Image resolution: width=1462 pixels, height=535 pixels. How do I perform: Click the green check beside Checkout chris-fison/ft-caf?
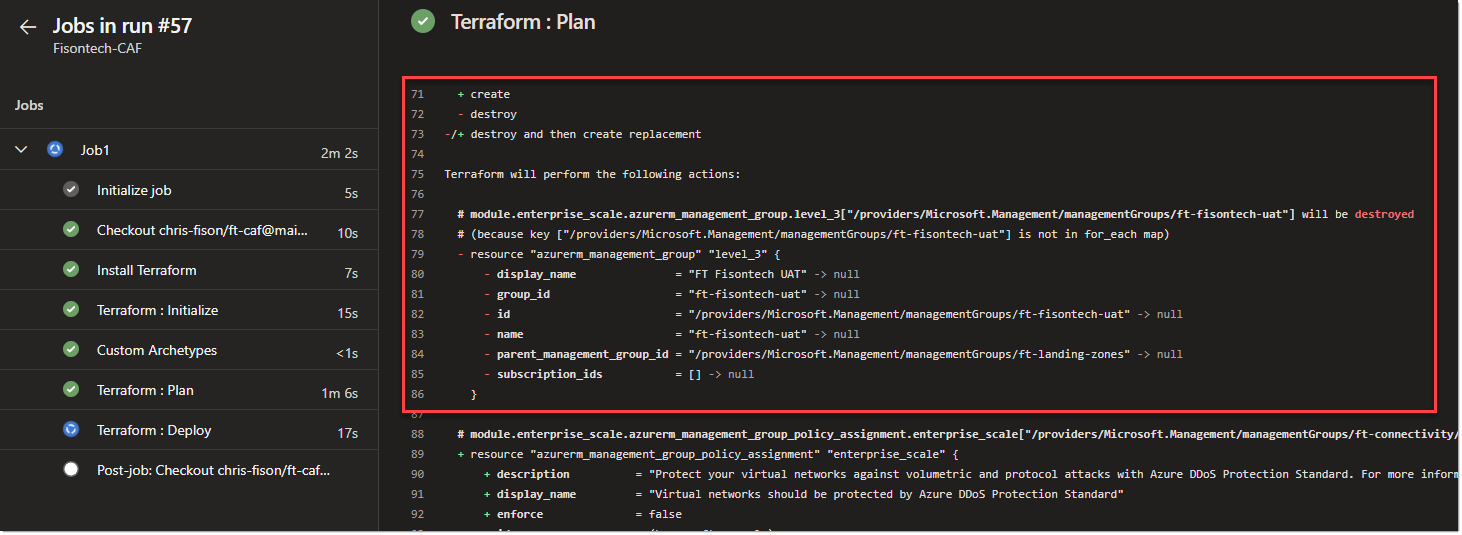point(71,230)
